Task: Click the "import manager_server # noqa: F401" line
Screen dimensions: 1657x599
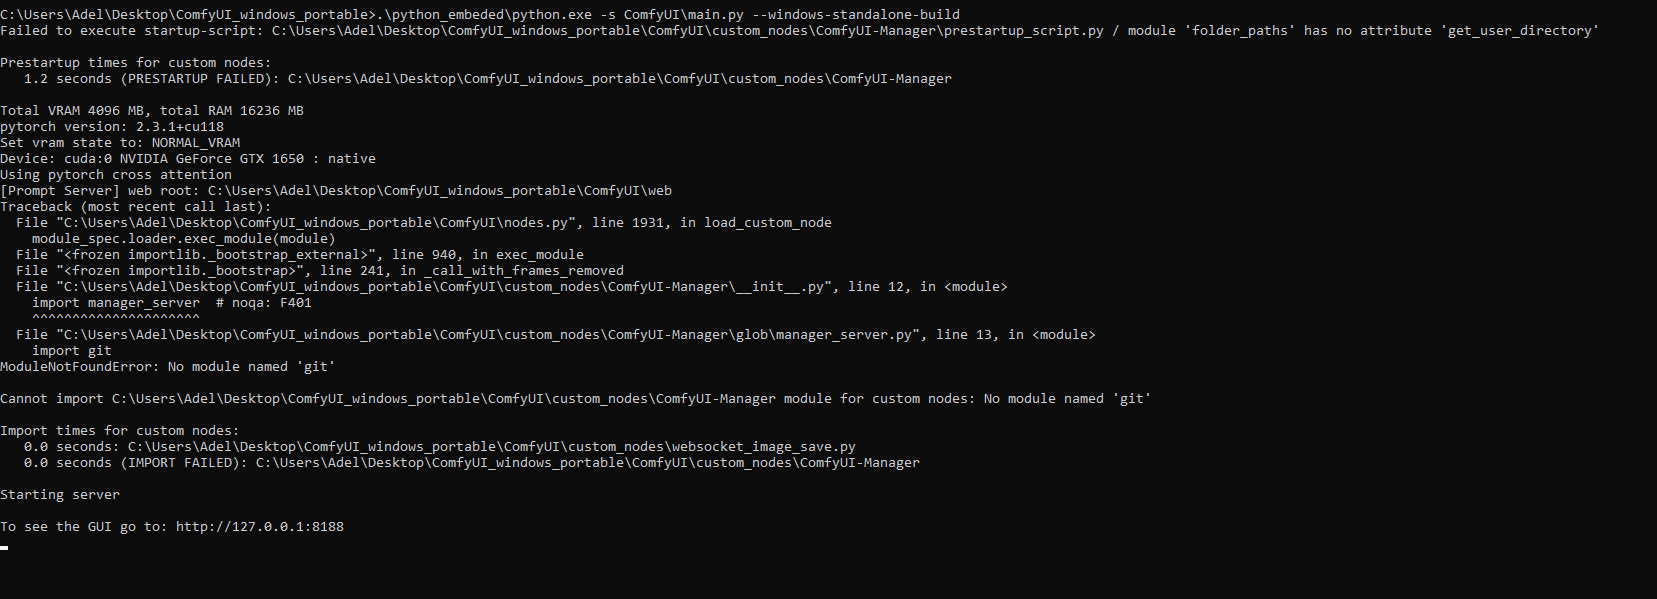Action: point(172,303)
